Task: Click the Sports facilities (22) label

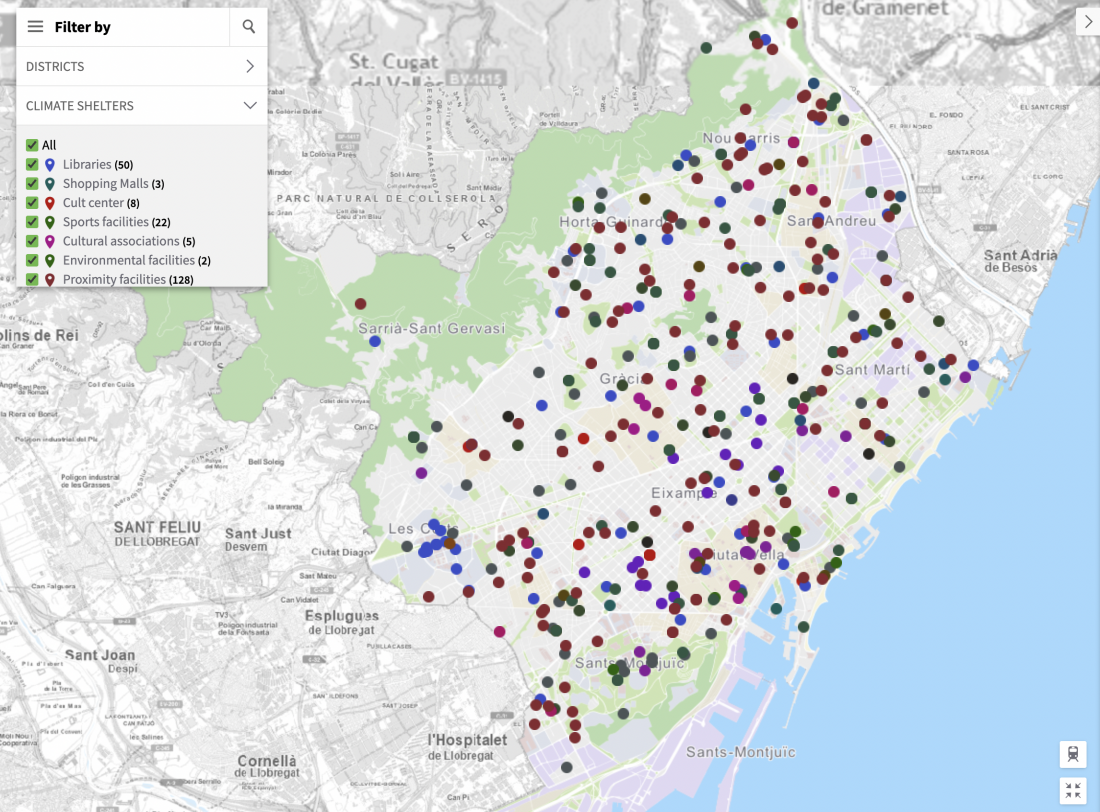Action: (x=116, y=222)
